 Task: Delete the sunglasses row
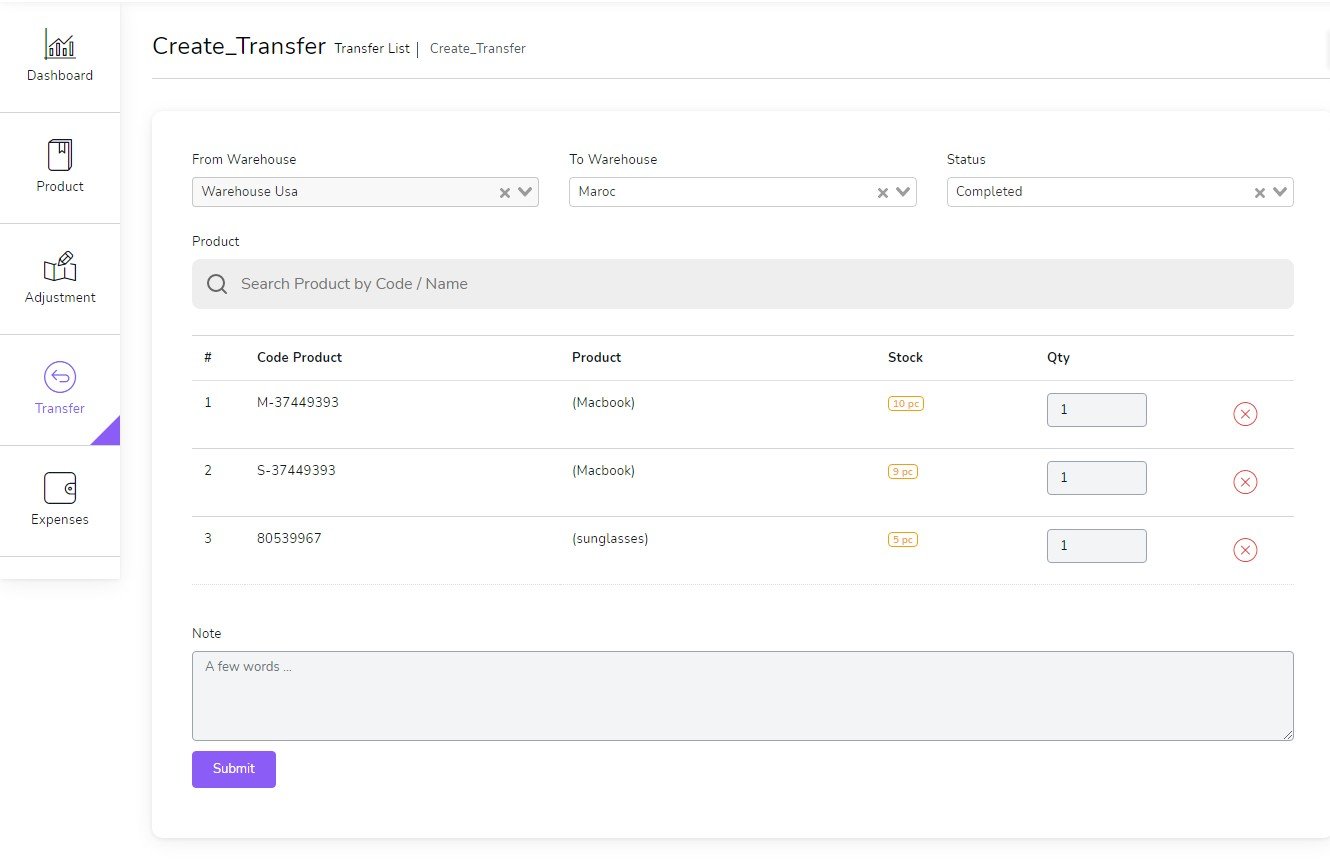[x=1245, y=550]
